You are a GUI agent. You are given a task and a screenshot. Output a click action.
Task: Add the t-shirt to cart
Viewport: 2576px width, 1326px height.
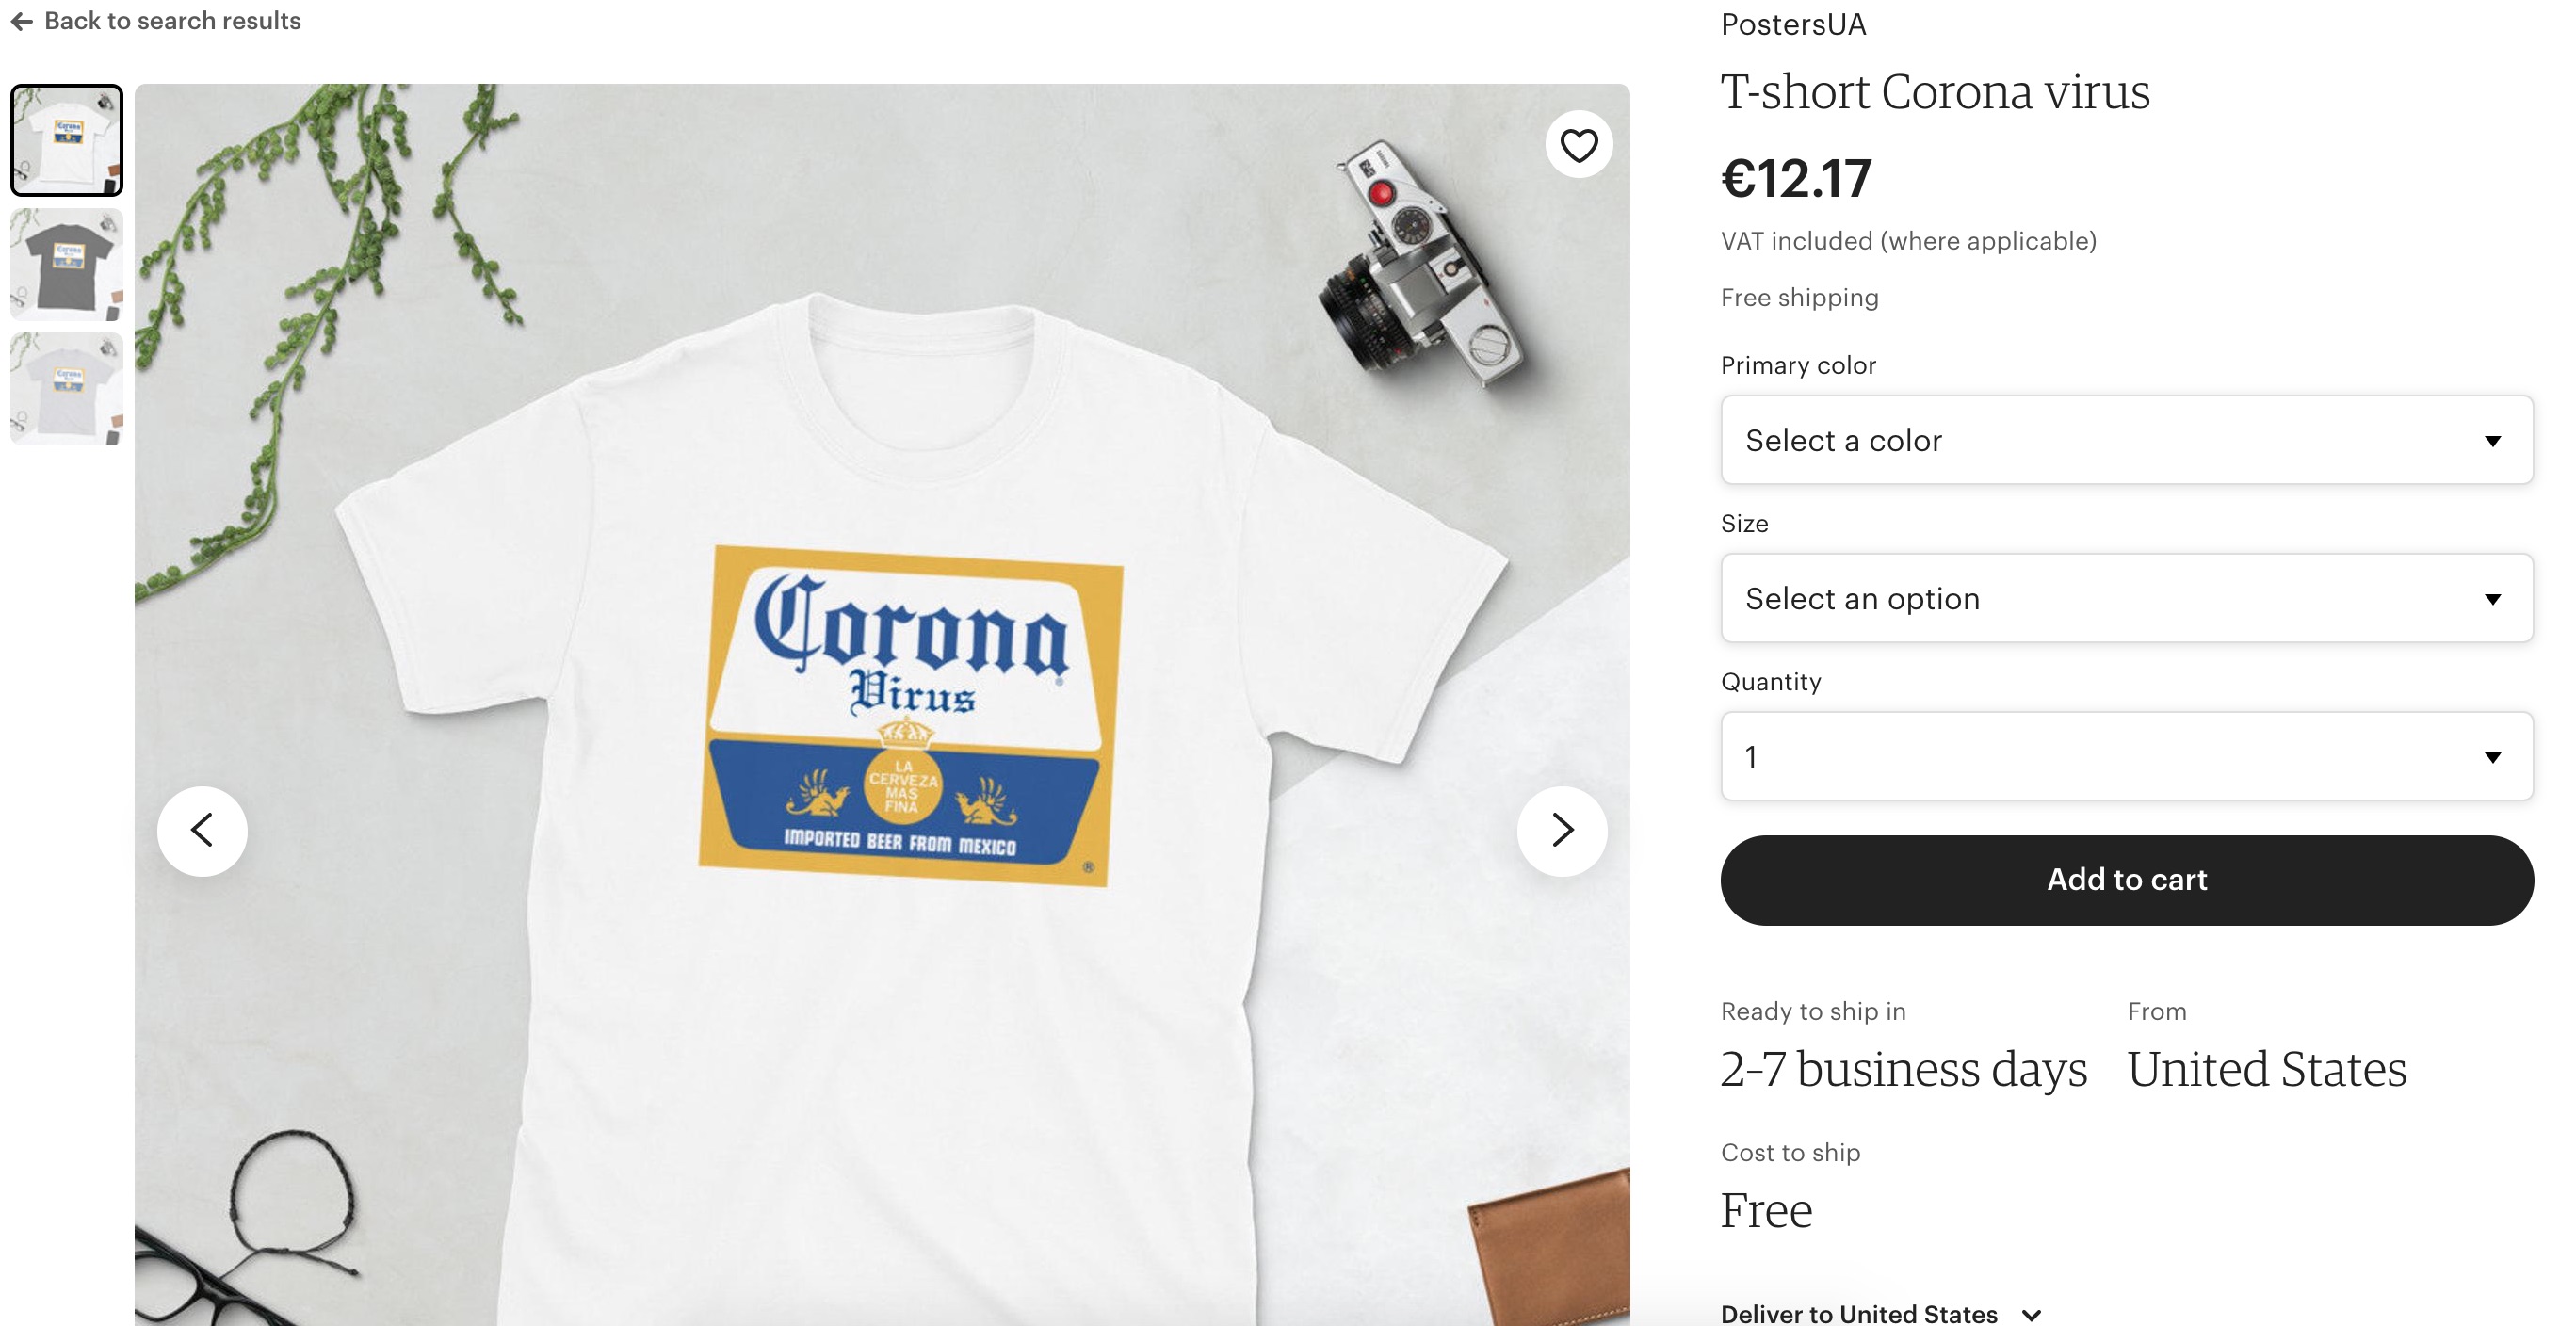pos(2126,880)
